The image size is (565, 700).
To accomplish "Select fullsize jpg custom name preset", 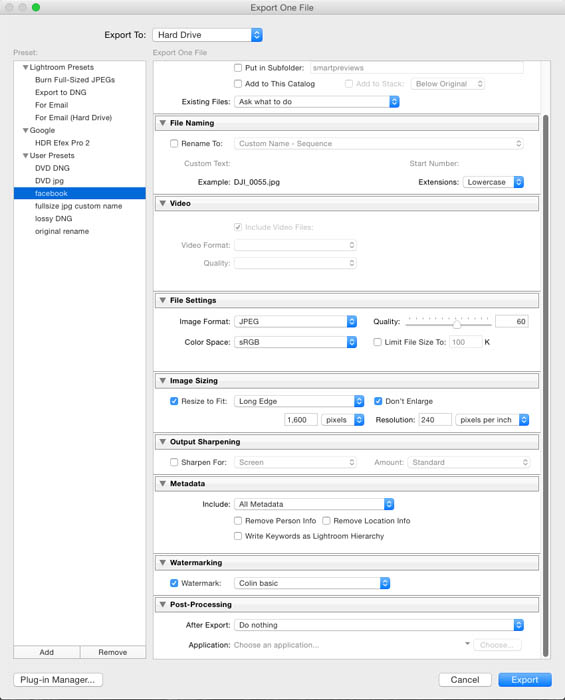I will tap(79, 206).
